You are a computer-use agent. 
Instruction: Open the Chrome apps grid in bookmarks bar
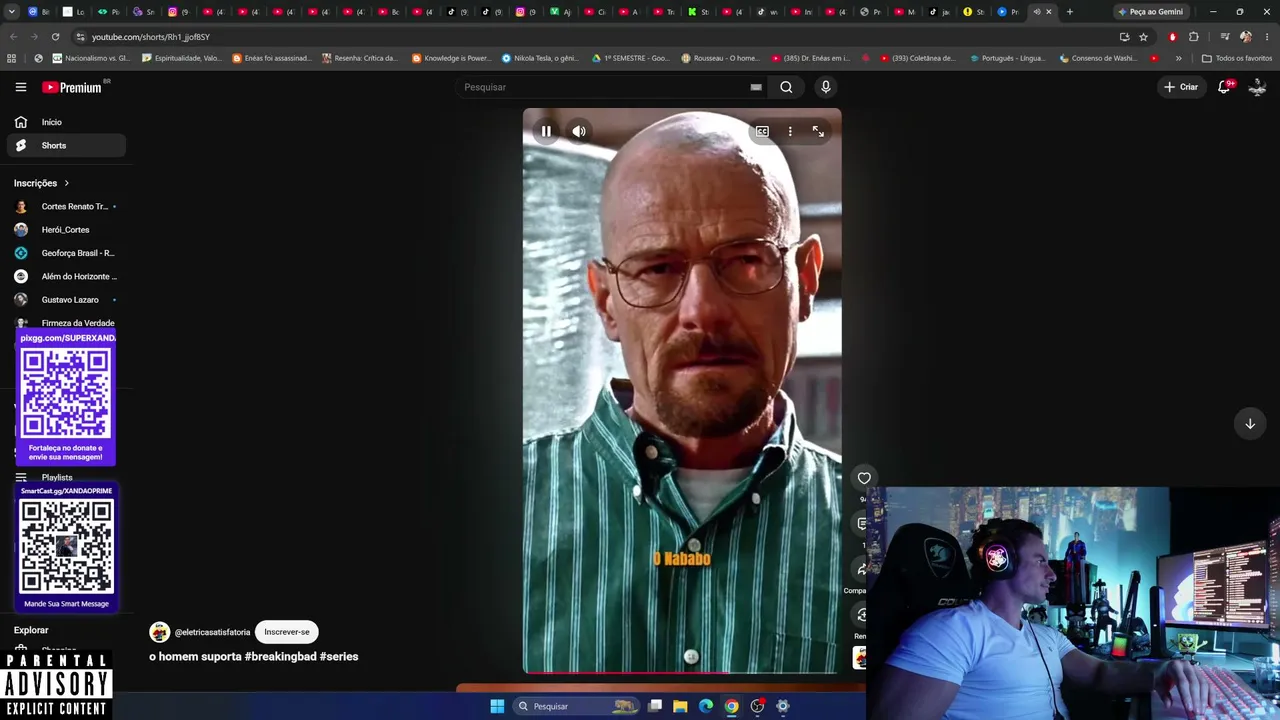[12, 58]
